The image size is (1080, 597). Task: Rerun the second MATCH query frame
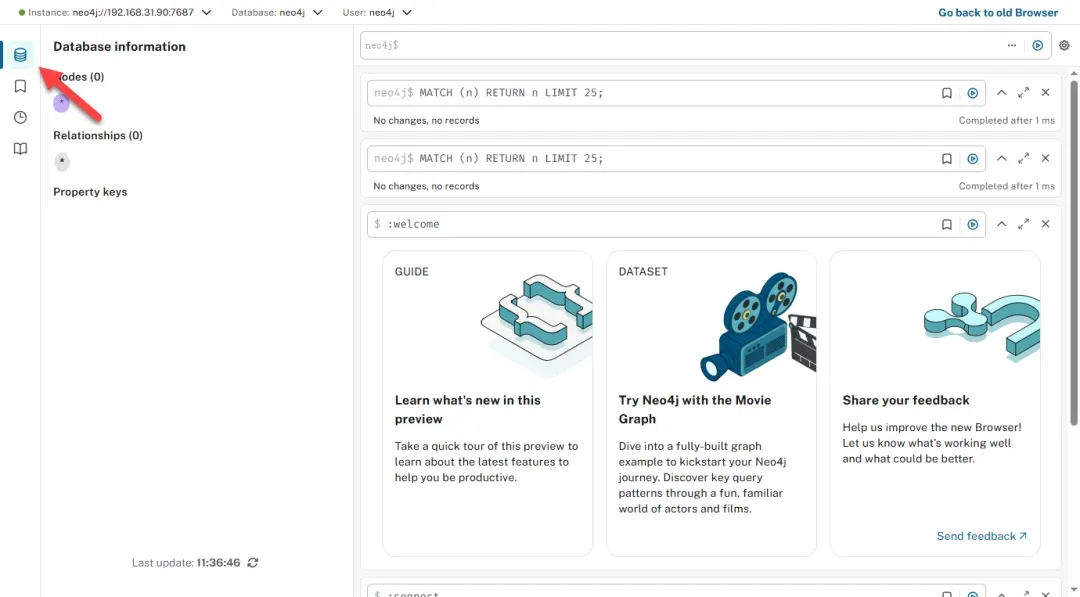click(973, 159)
